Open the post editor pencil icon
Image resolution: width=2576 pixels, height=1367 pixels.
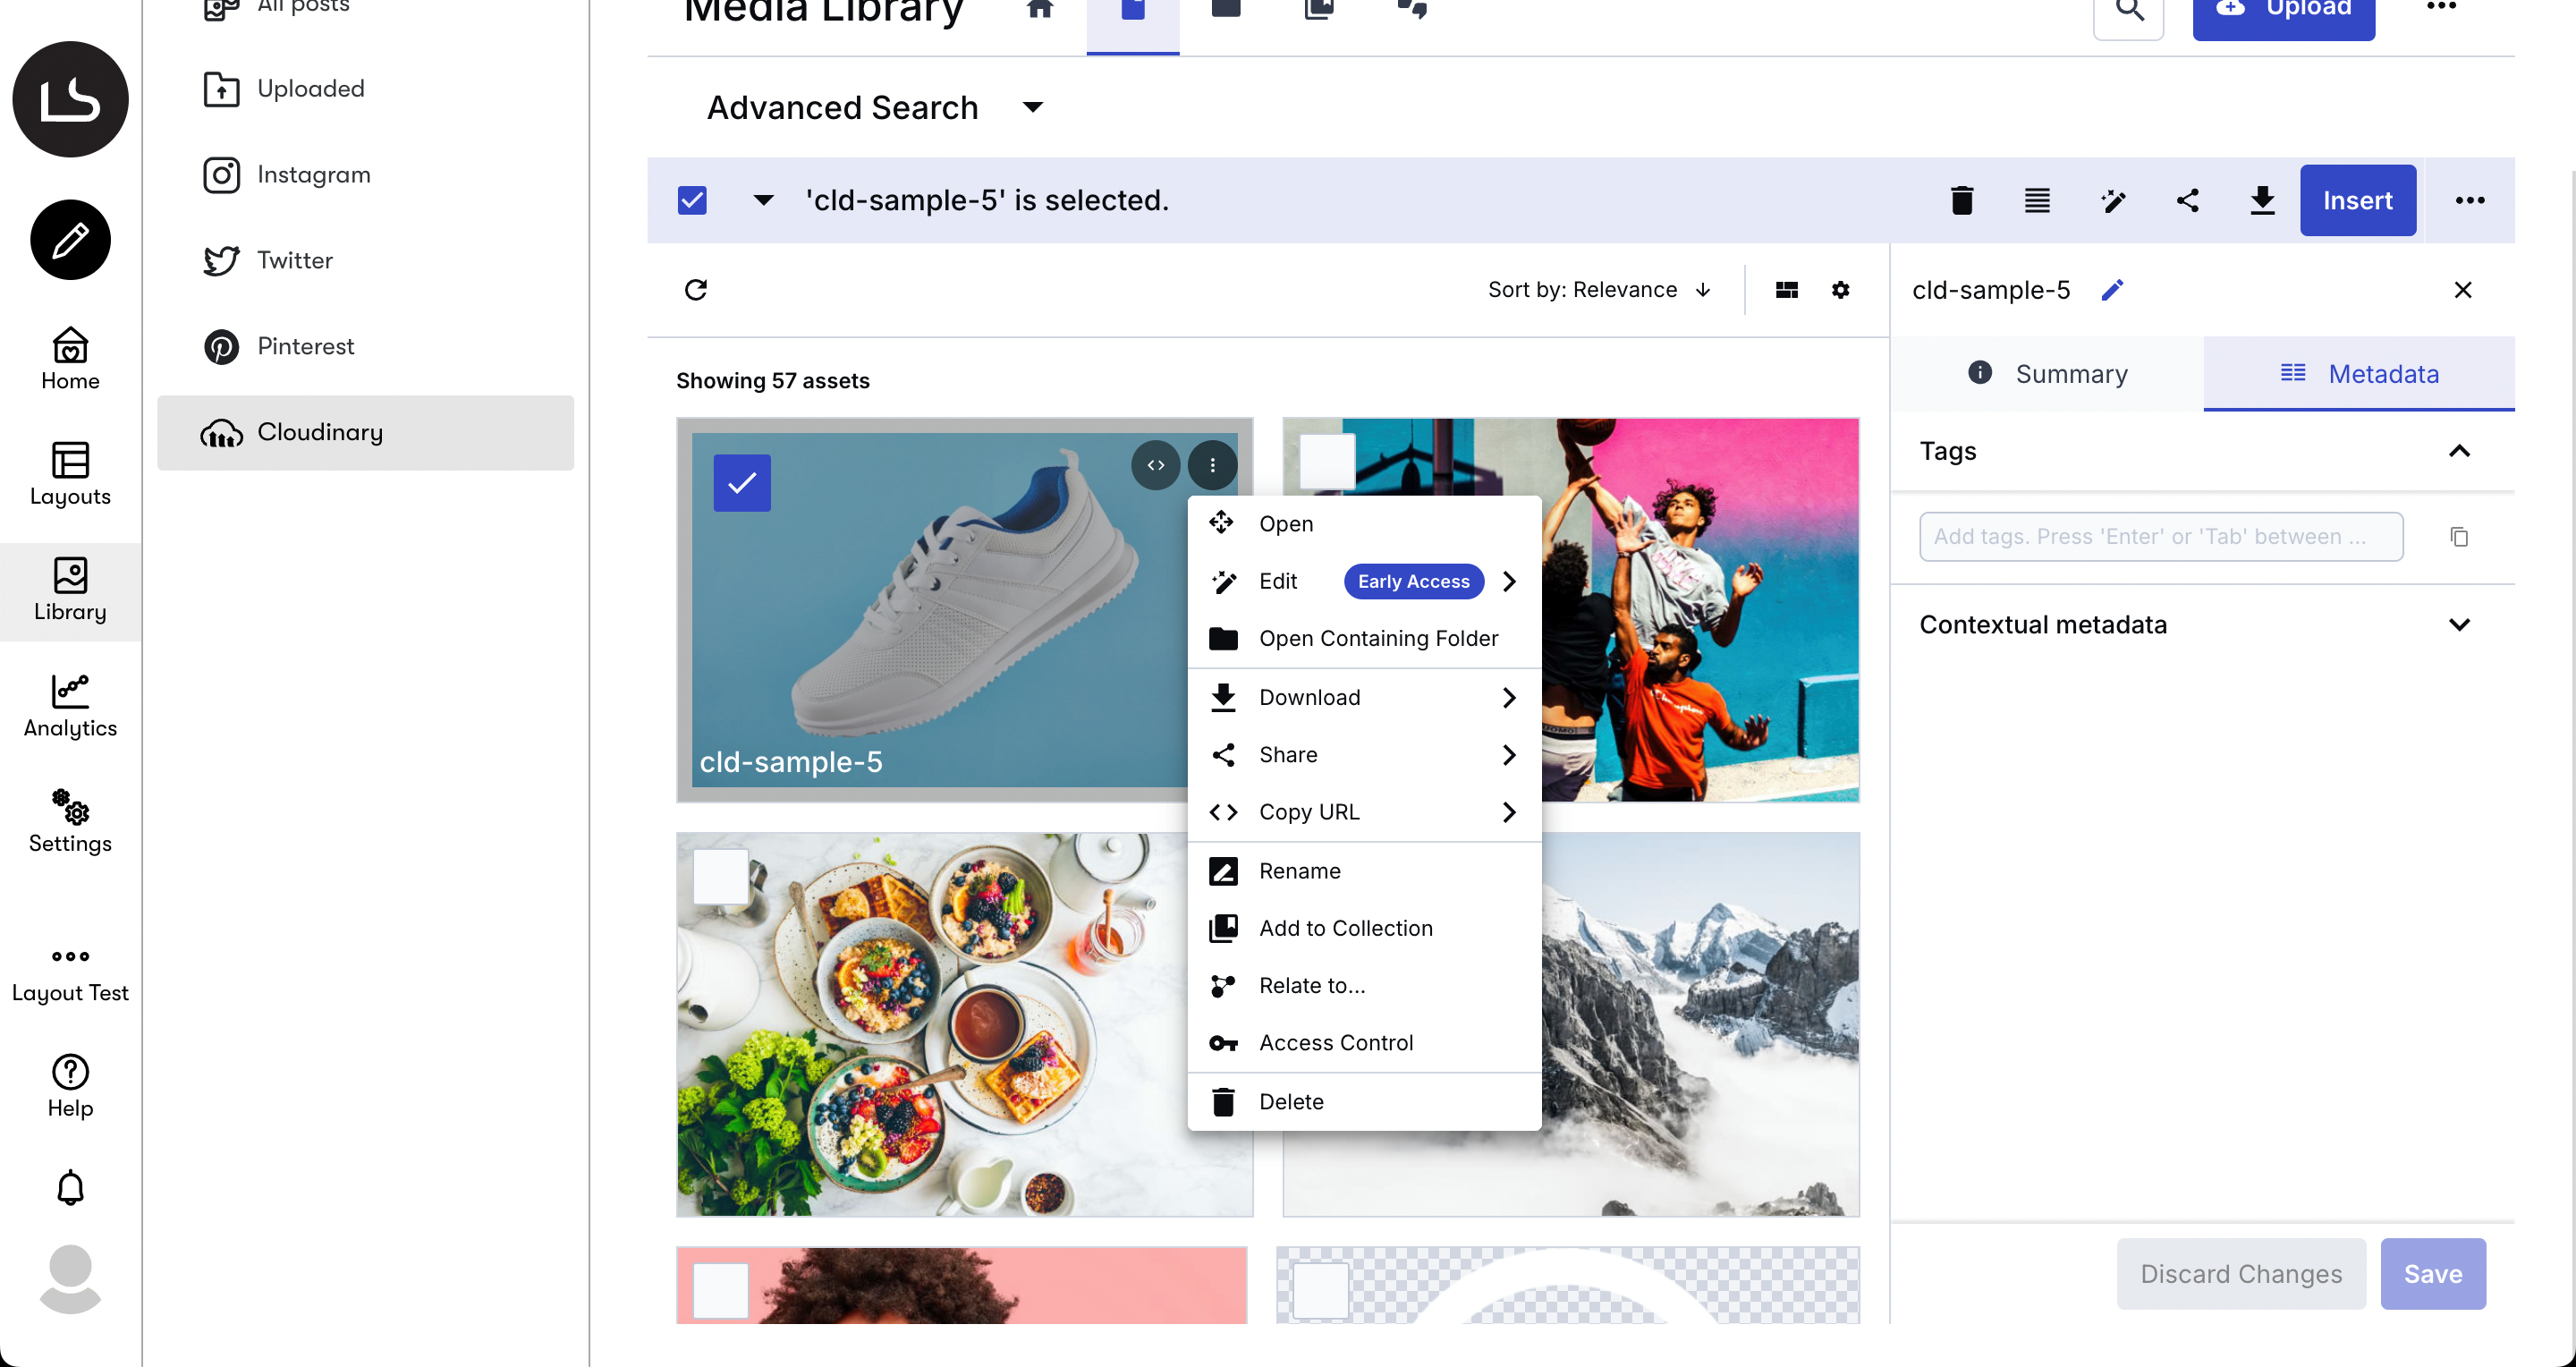click(x=70, y=239)
